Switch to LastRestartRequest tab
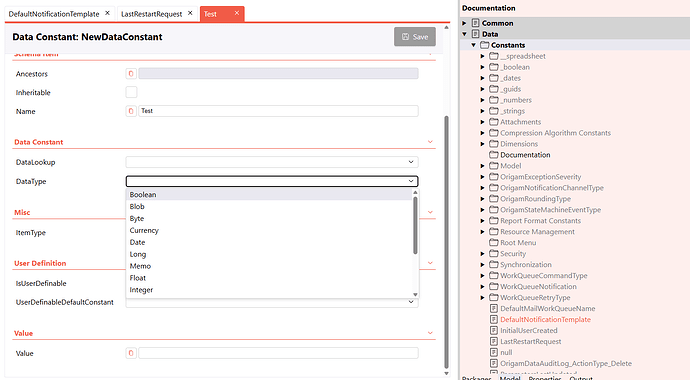Viewport: 690px width, 380px height. [x=151, y=14]
